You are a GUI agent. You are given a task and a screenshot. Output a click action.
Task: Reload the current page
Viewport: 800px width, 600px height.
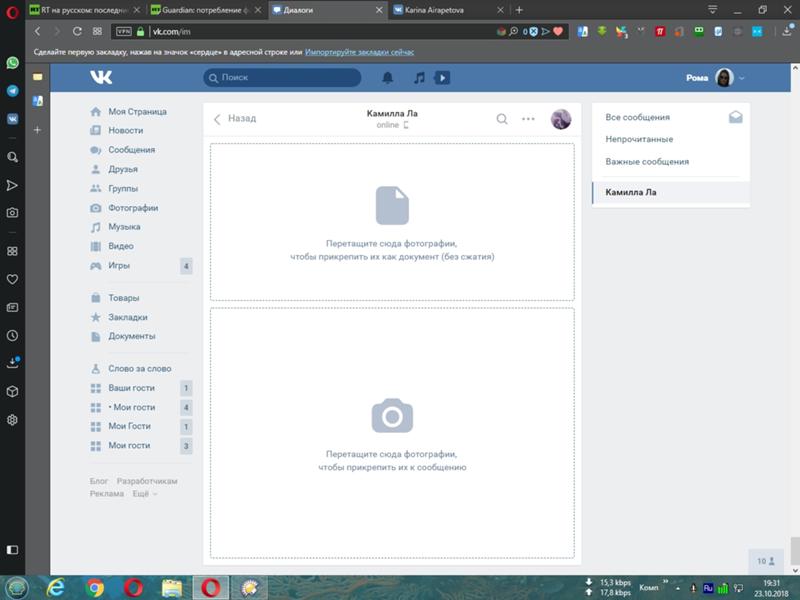pos(77,31)
